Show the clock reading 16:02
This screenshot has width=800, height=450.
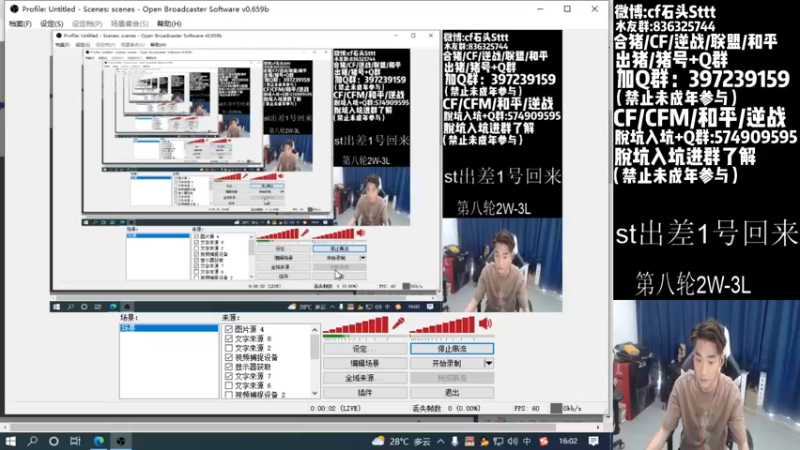[x=568, y=441]
